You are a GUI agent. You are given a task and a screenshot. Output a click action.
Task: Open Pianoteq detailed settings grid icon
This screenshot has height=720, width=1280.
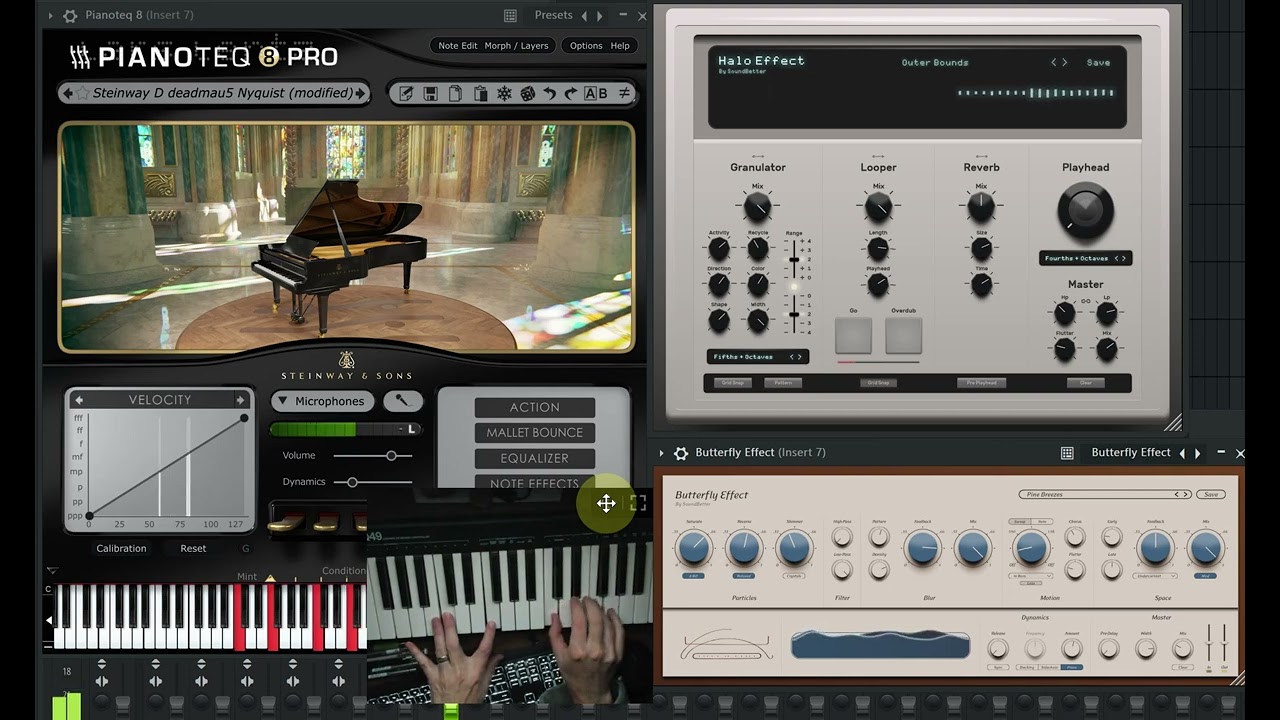pyautogui.click(x=510, y=15)
